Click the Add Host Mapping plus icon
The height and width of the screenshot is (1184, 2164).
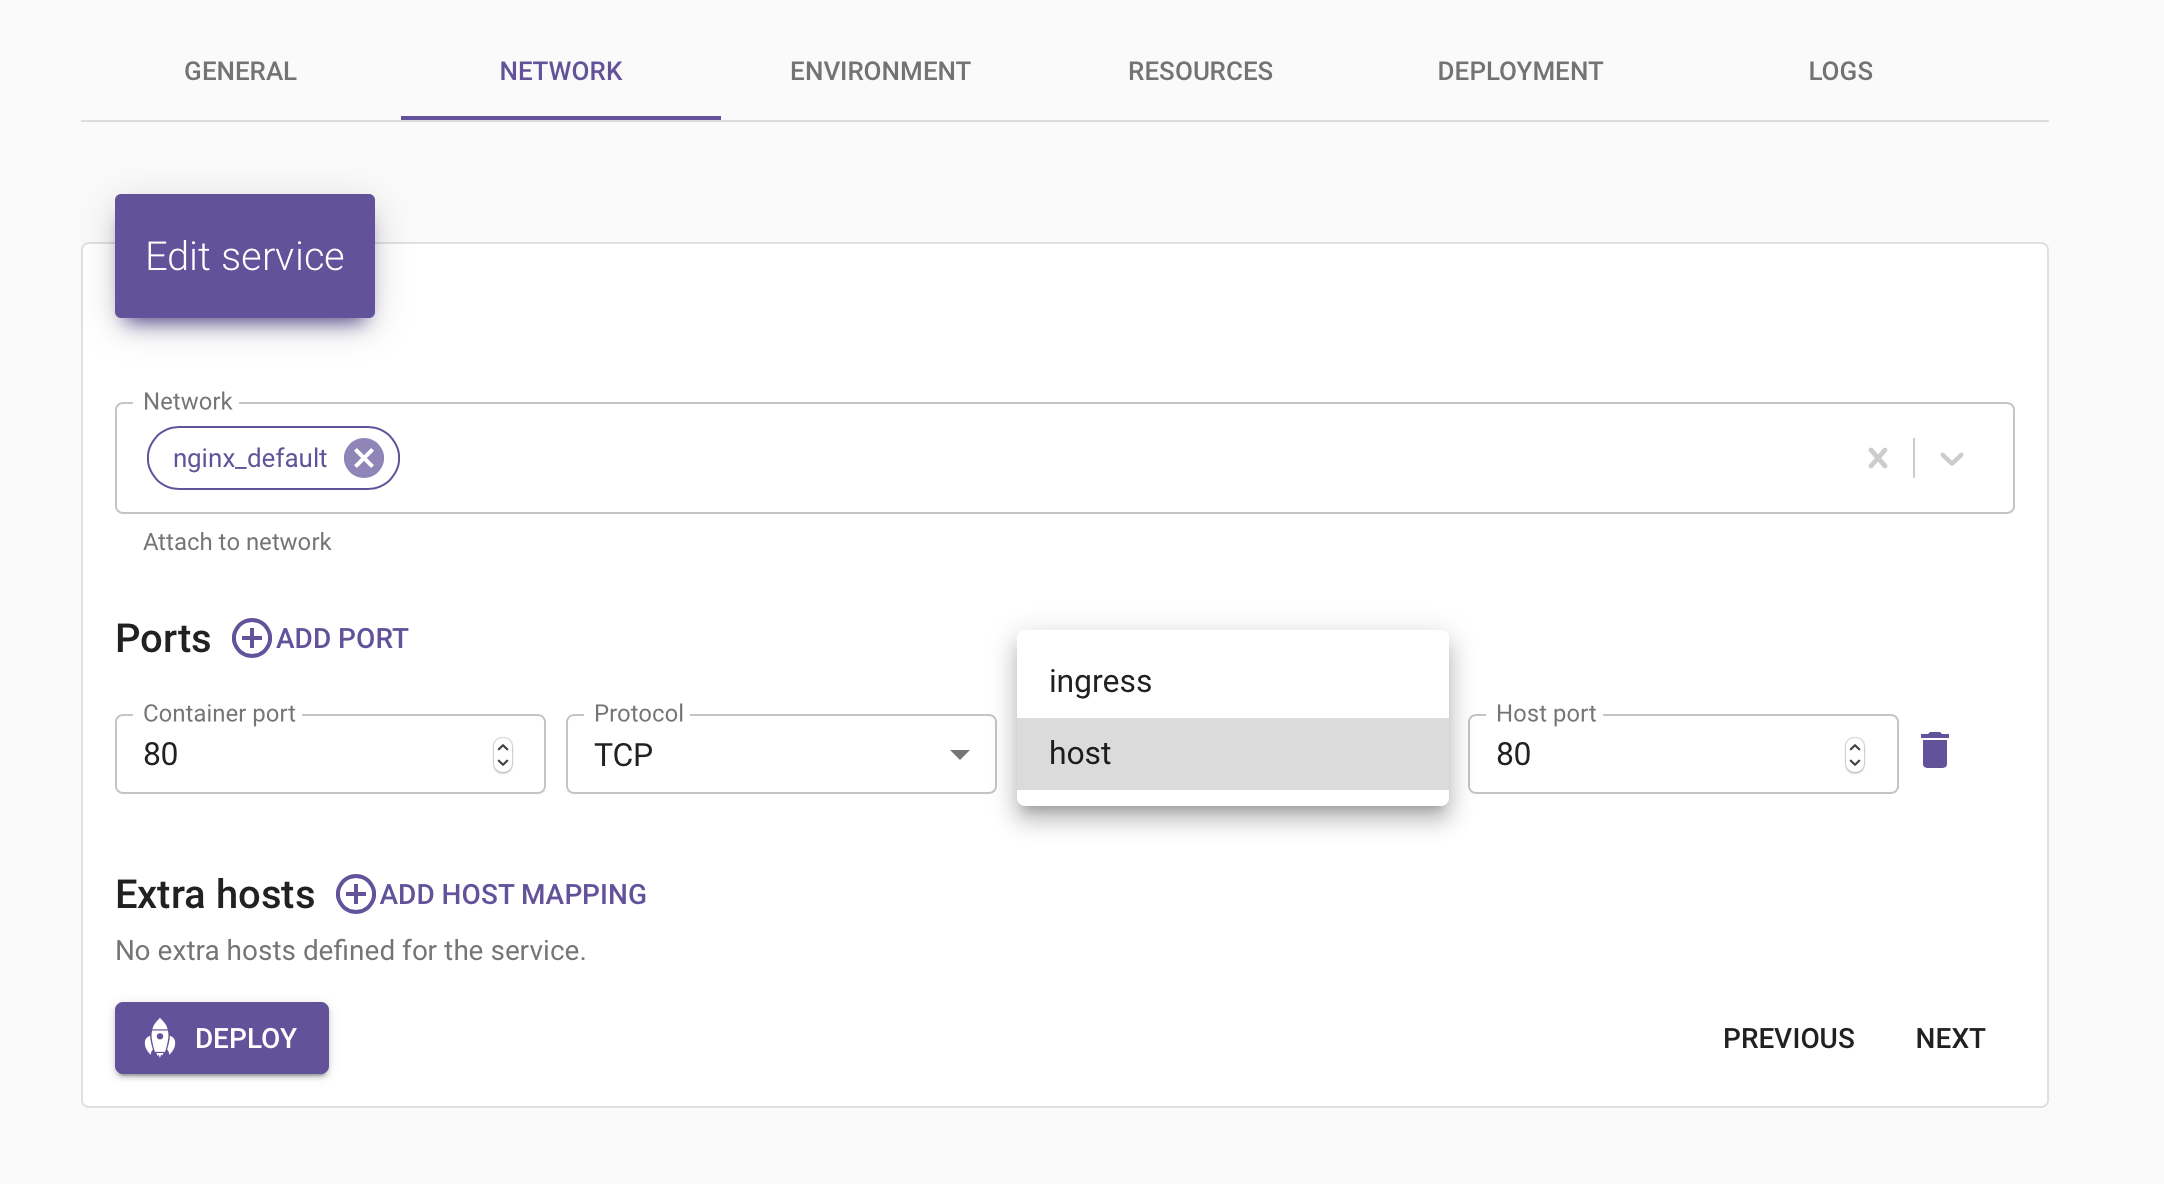(x=355, y=894)
